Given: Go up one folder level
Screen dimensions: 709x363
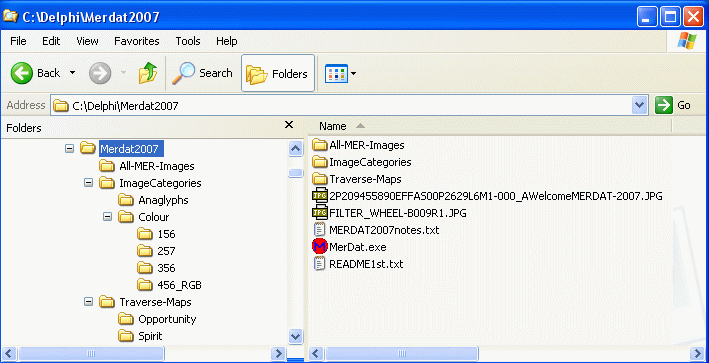Looking at the screenshot, I should tap(147, 73).
